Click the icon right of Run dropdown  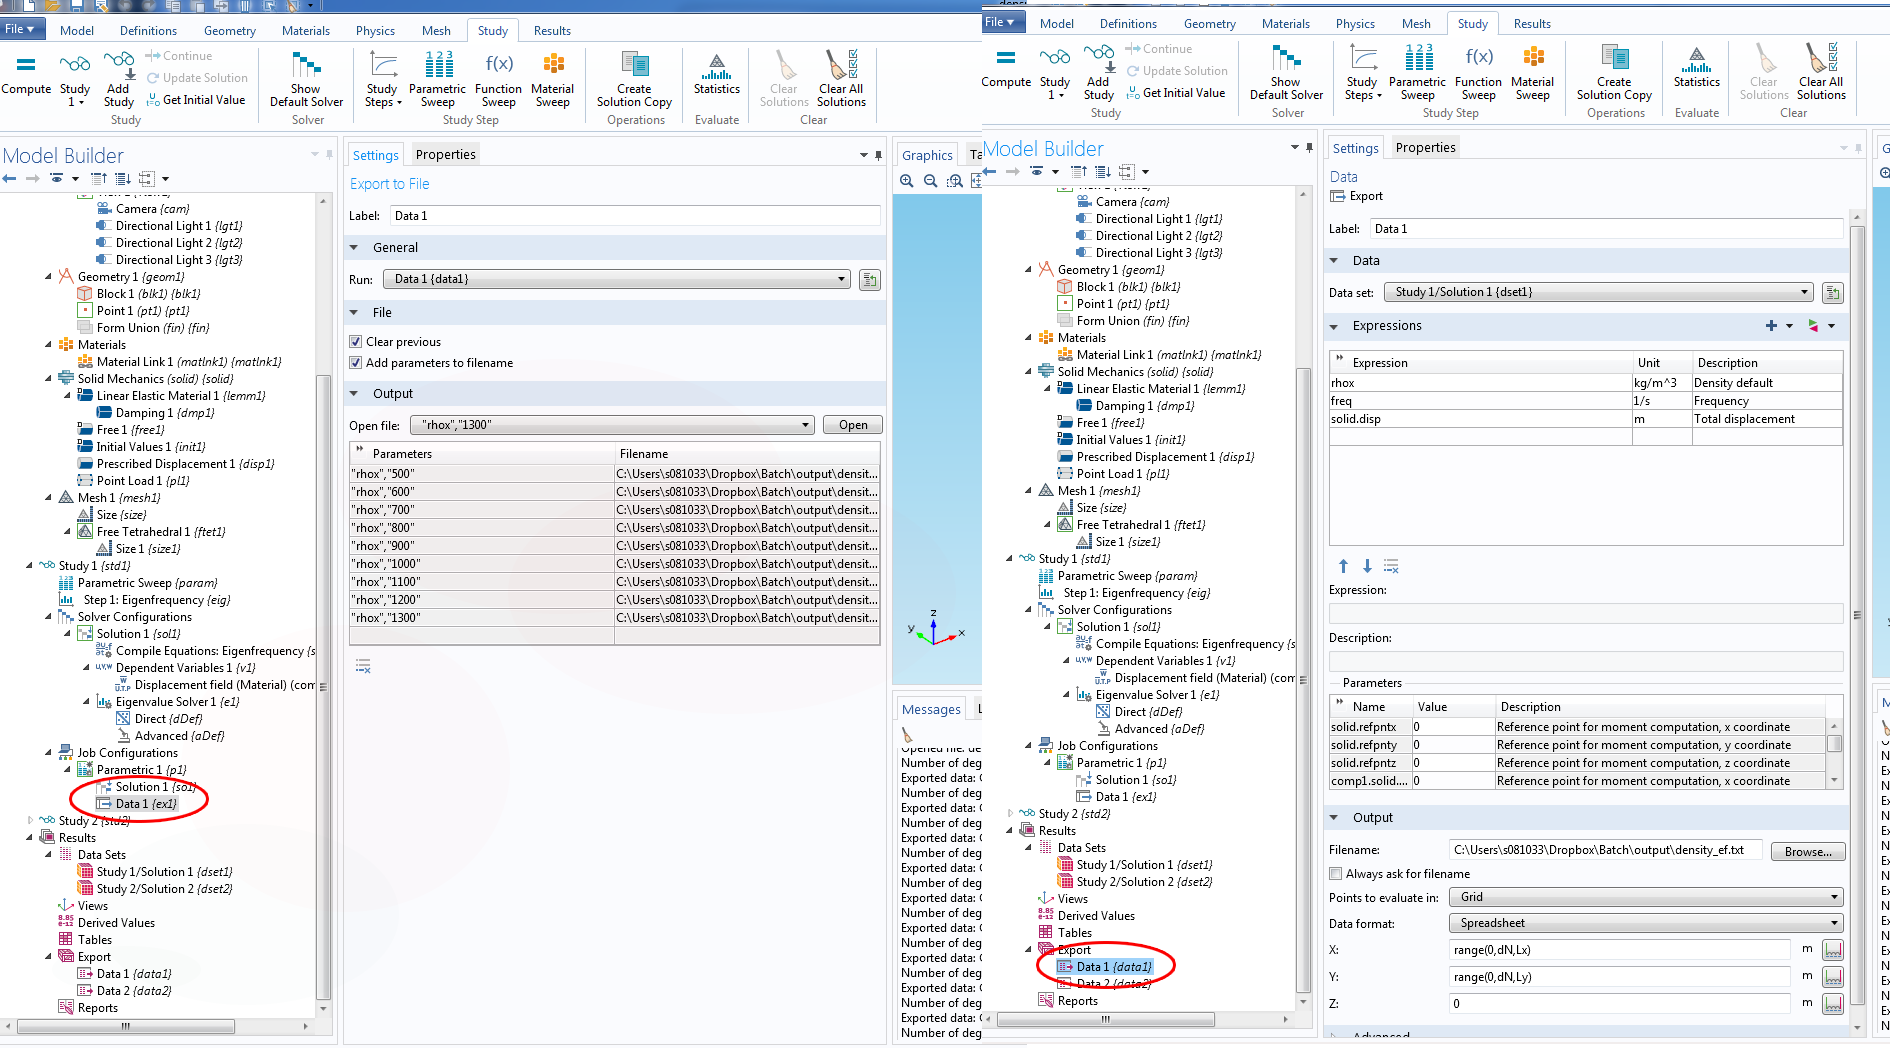pyautogui.click(x=870, y=280)
